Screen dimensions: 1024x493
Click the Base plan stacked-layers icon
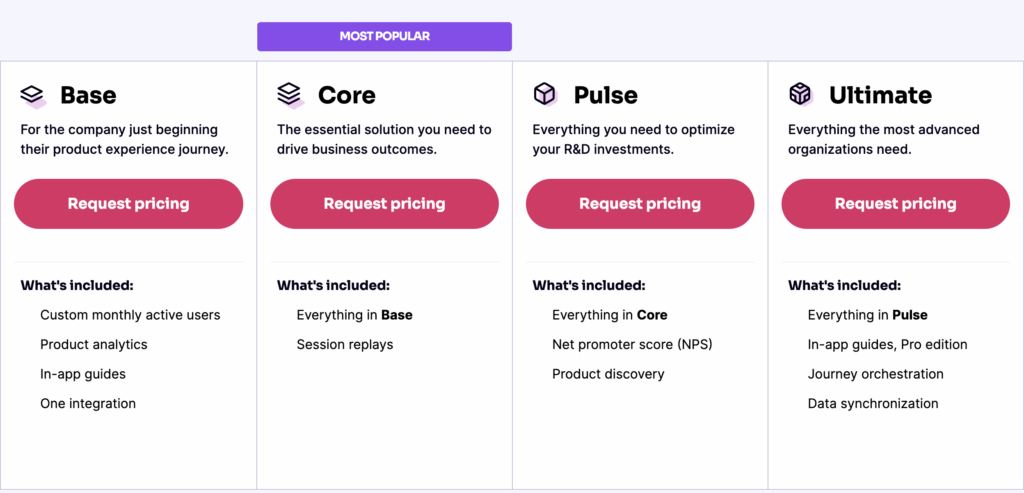click(33, 95)
